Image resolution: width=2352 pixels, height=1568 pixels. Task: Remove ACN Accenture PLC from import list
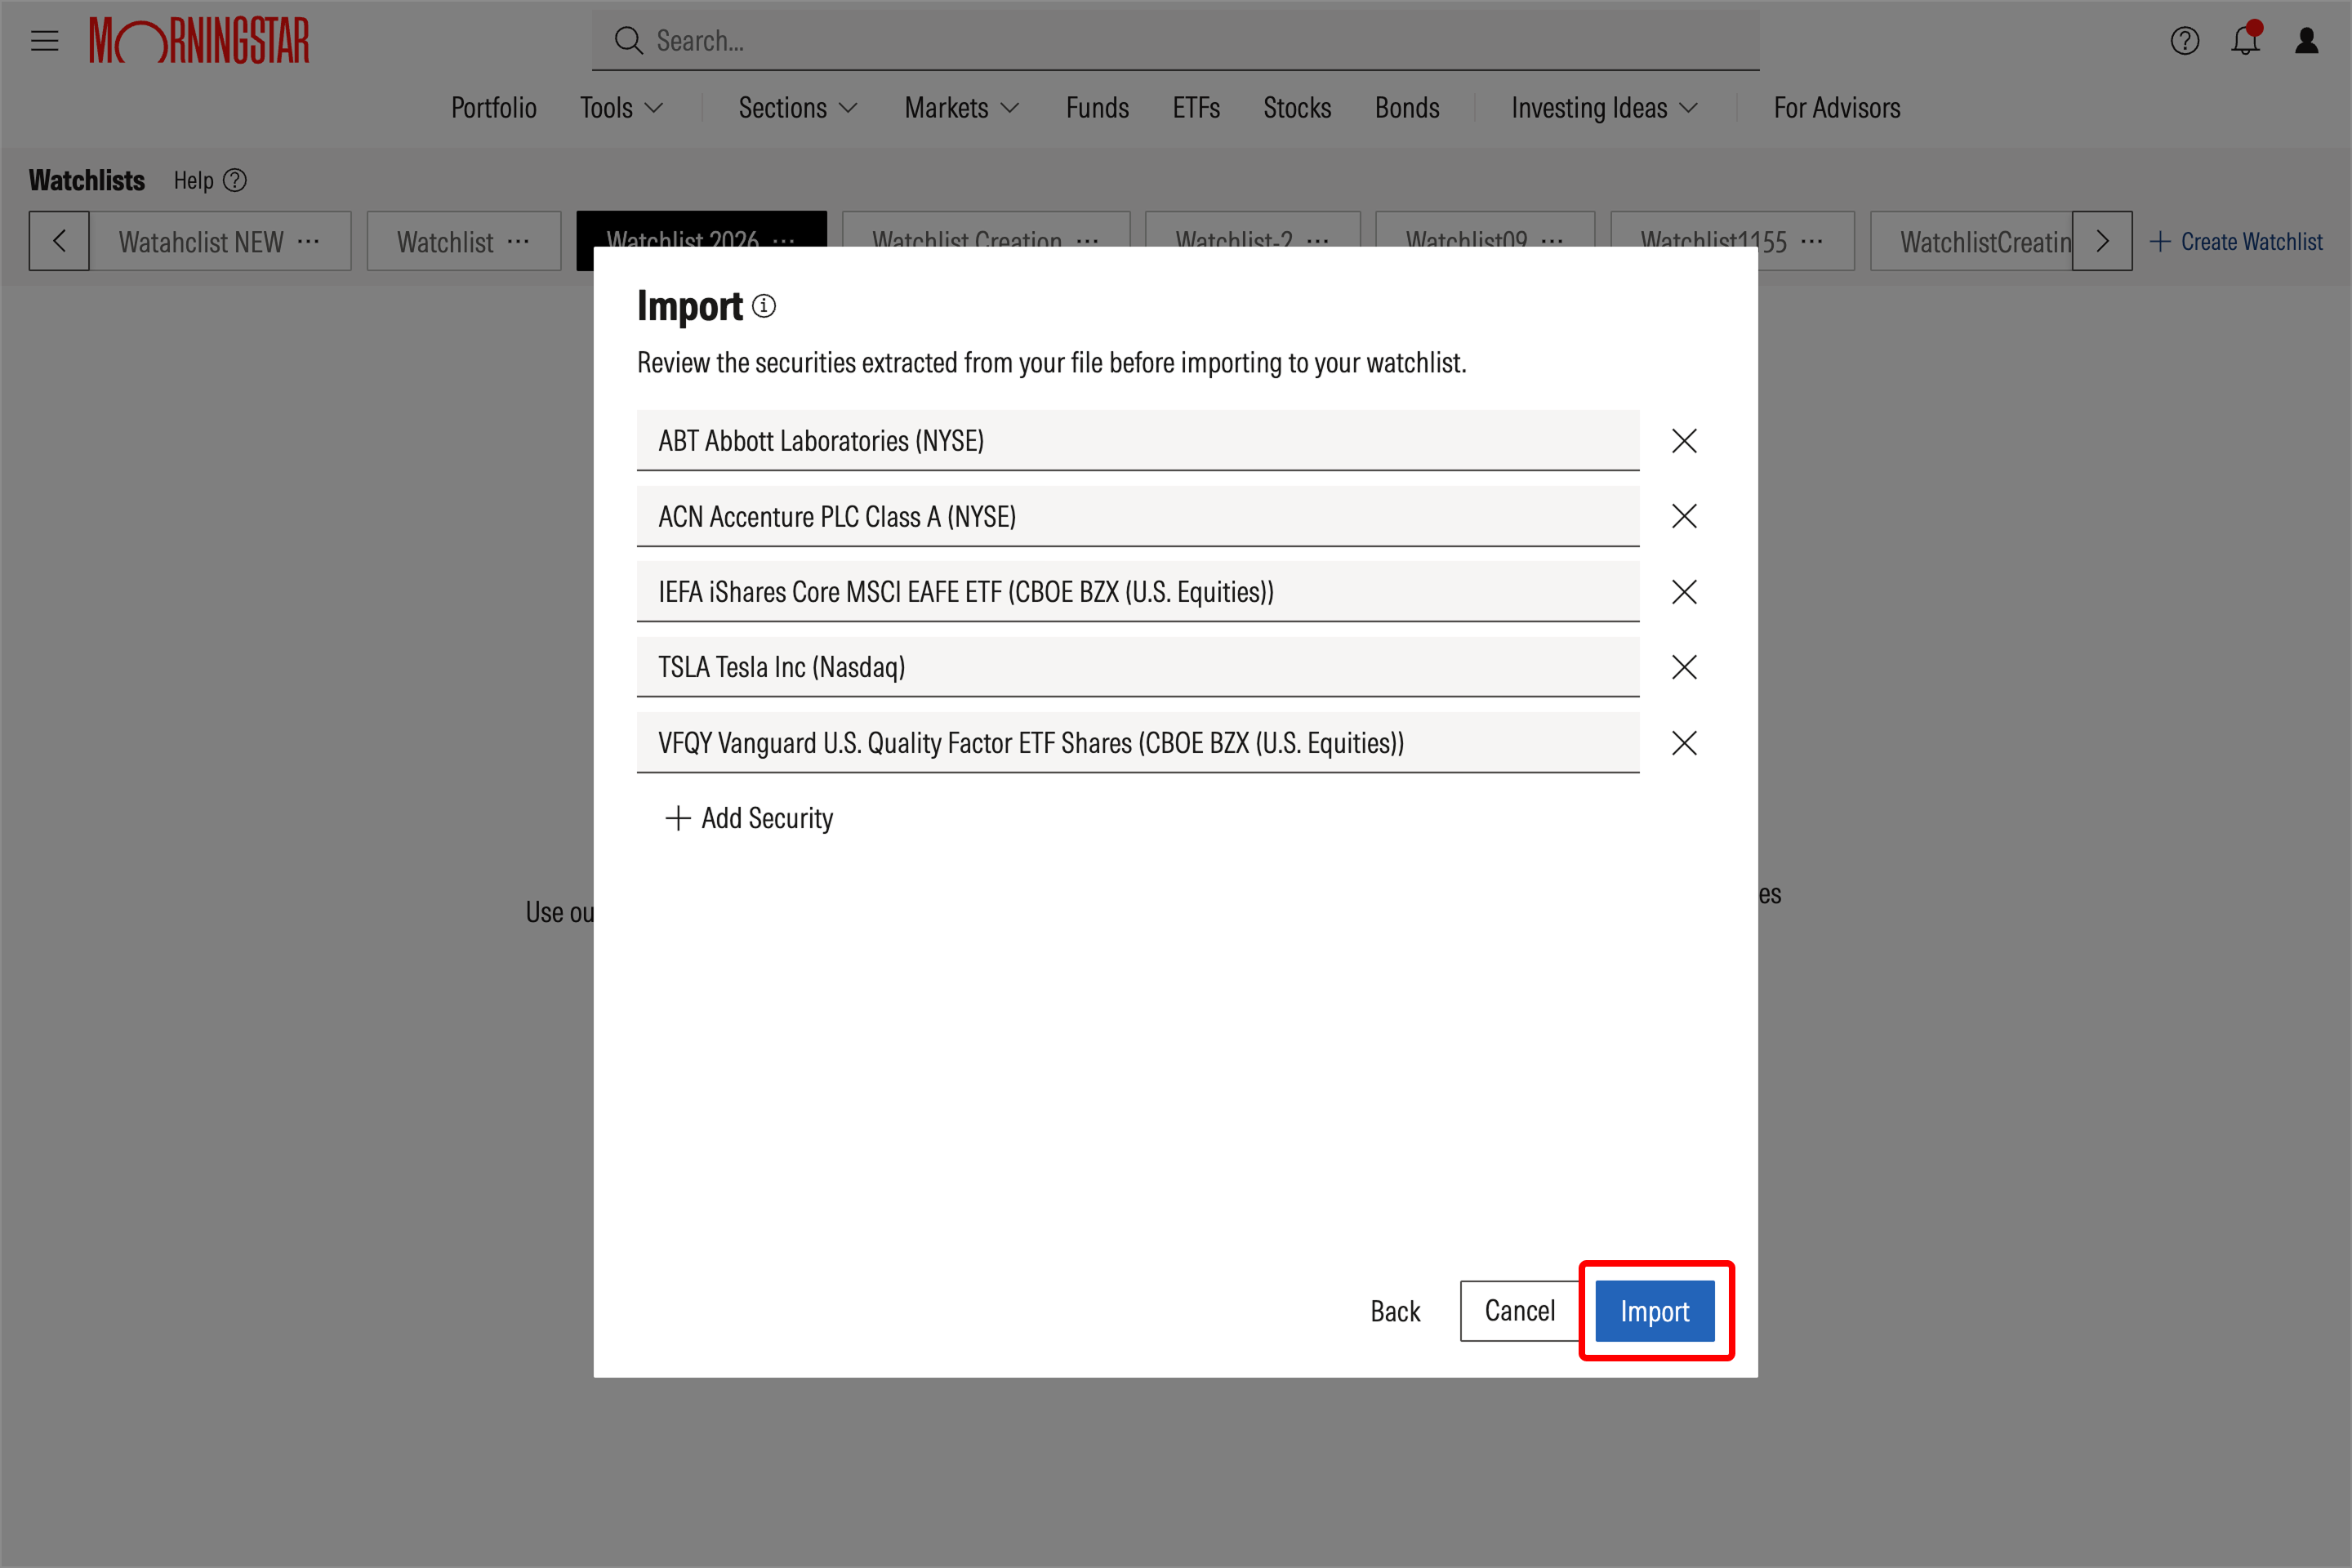click(x=1684, y=516)
